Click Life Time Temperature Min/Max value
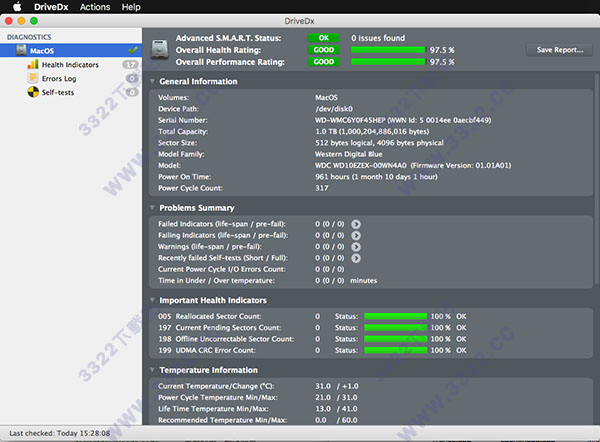The image size is (600, 442). tap(336, 409)
